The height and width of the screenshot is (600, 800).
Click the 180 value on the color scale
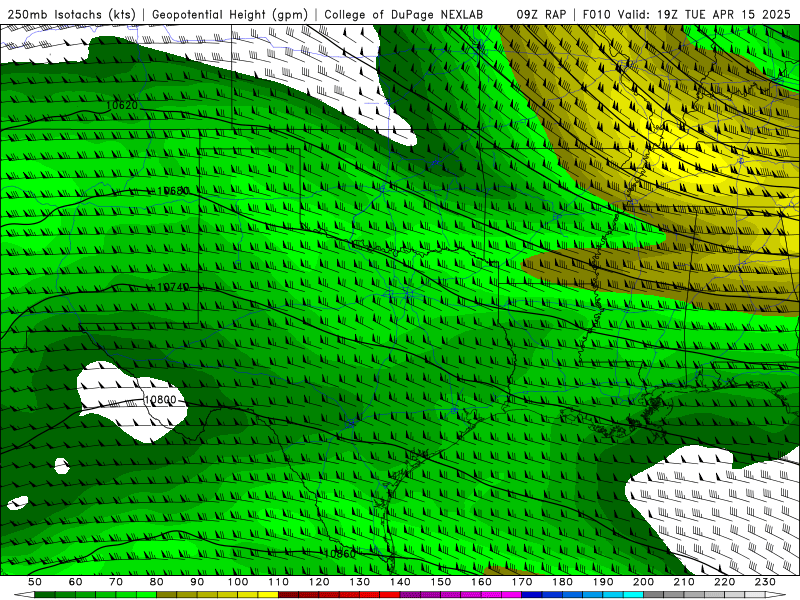[x=562, y=582]
